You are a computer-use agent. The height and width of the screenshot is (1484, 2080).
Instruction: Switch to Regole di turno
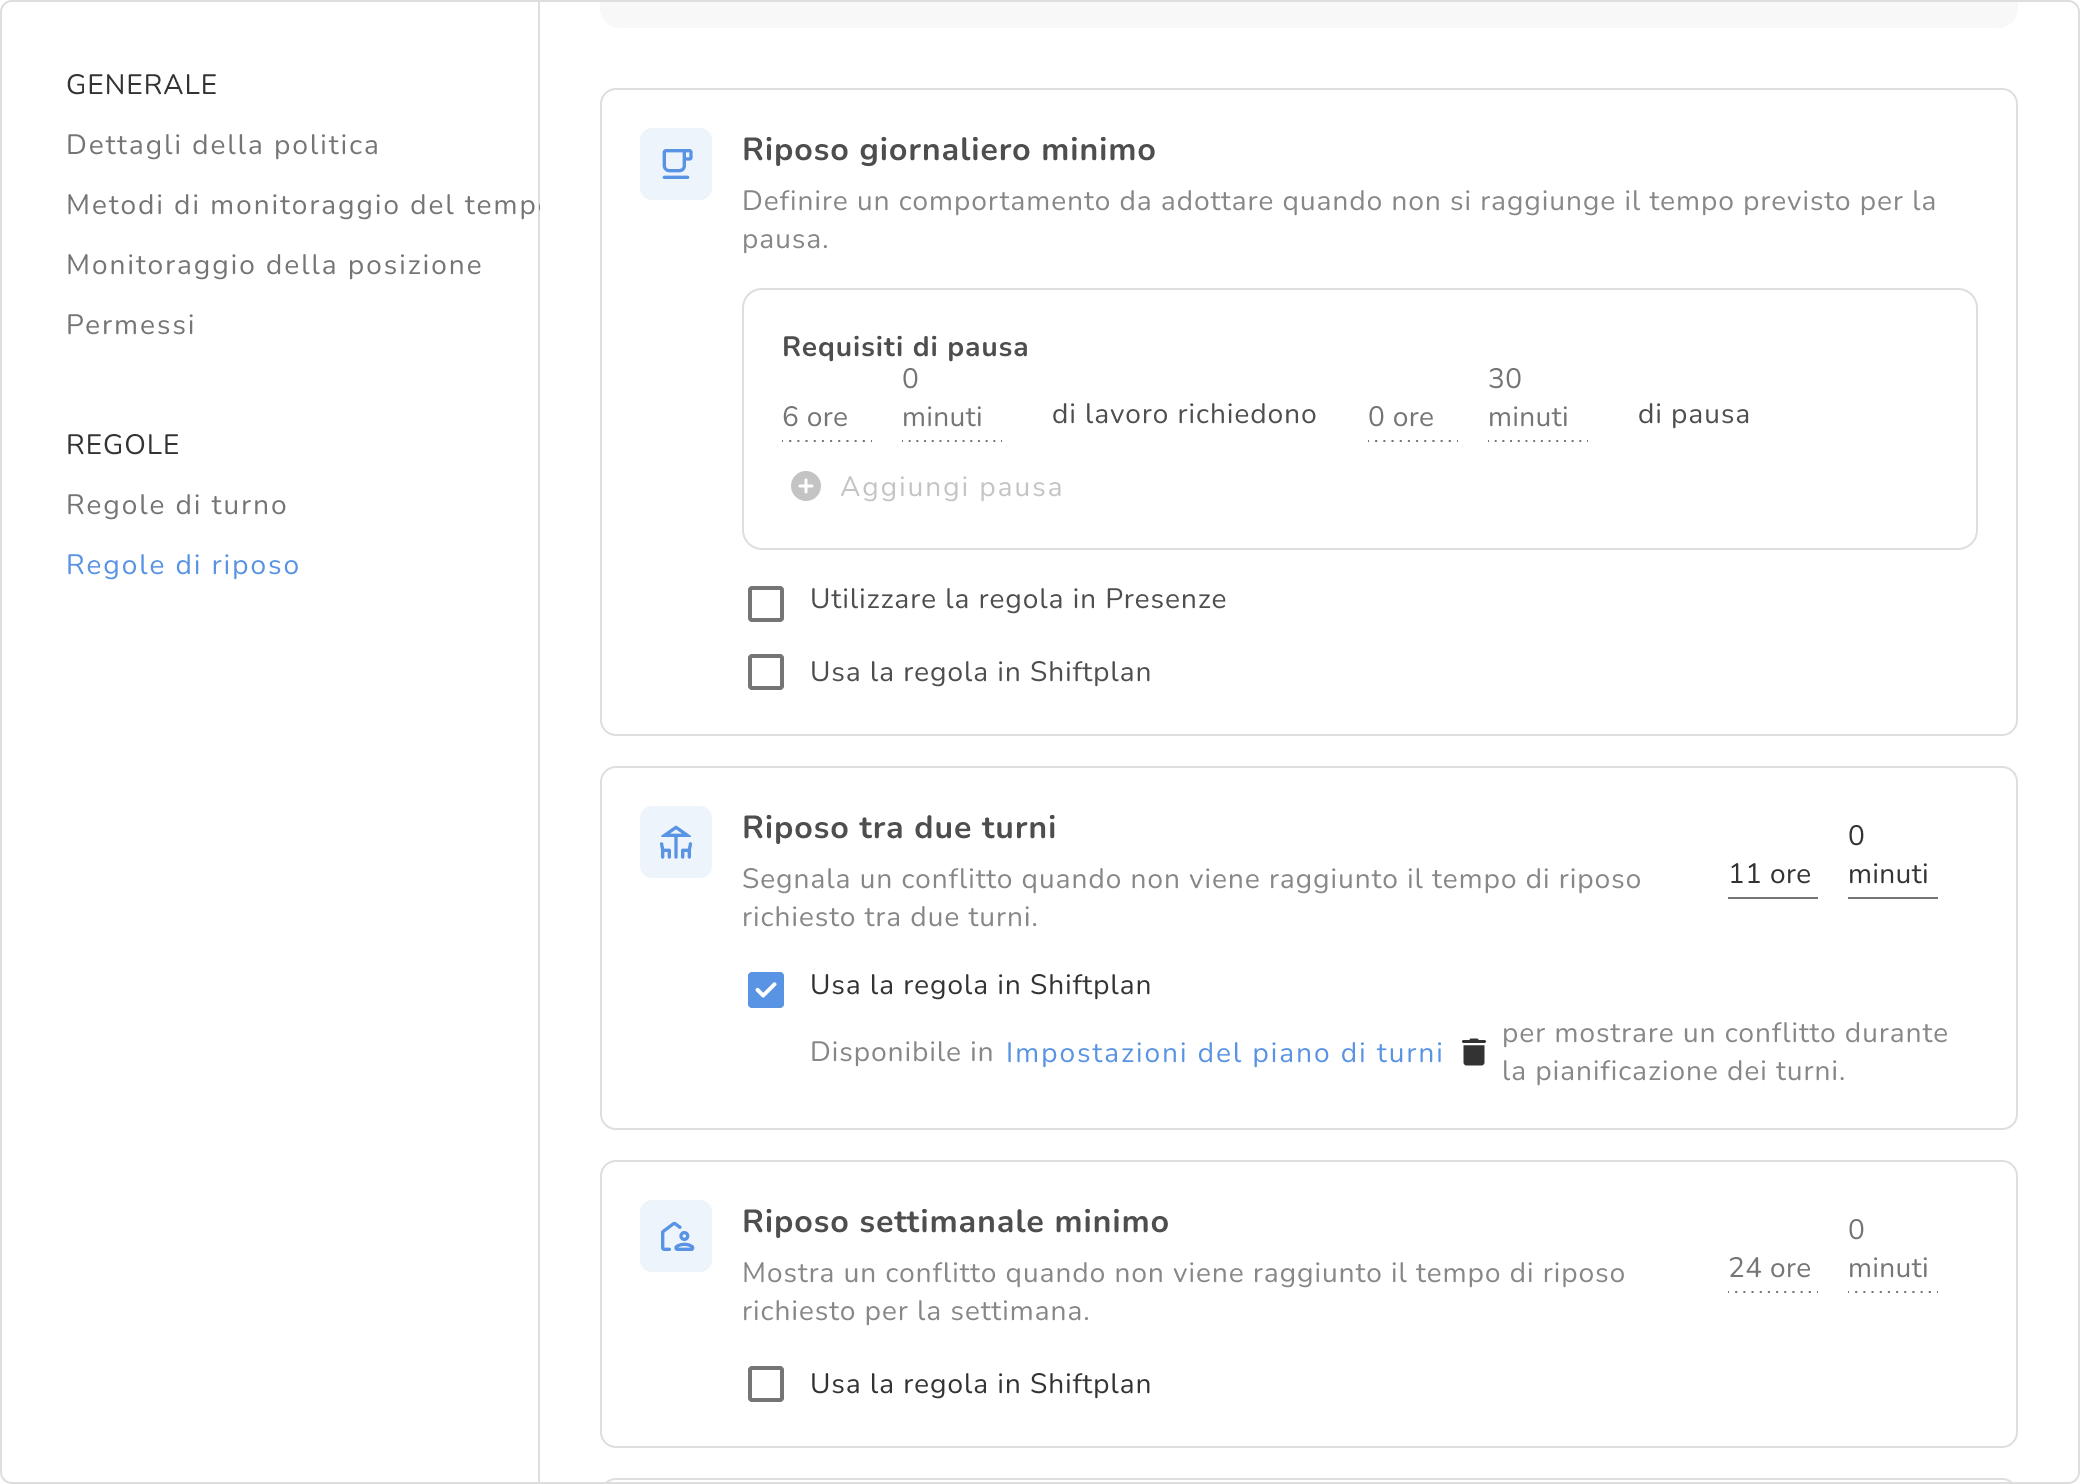pos(176,505)
